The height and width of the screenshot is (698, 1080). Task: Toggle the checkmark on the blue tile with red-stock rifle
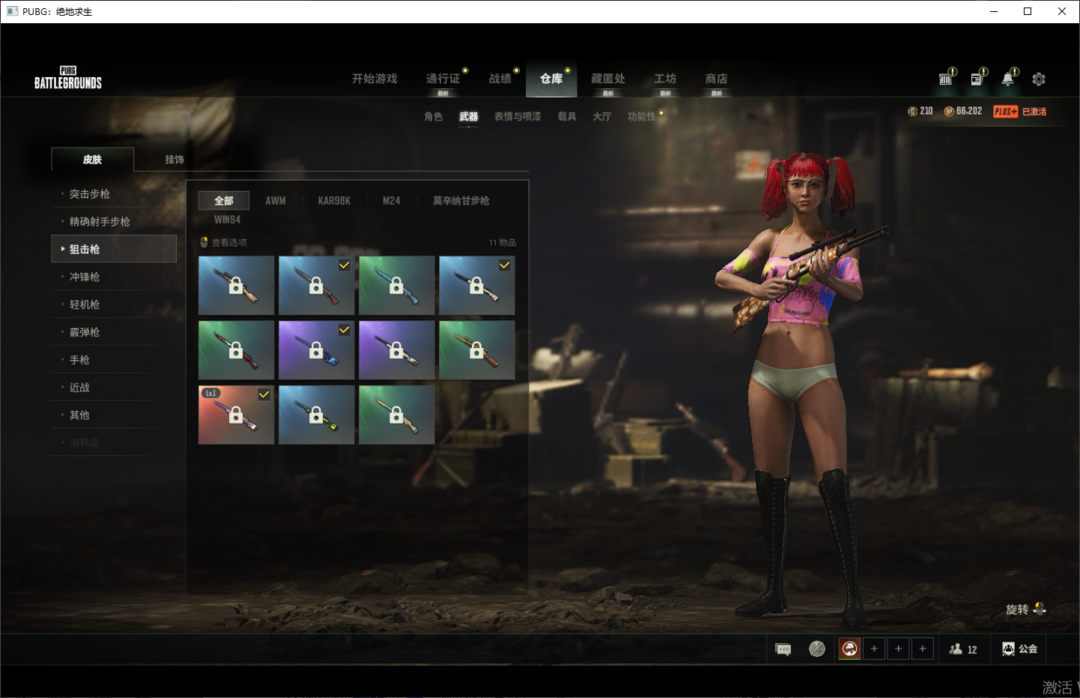[344, 265]
